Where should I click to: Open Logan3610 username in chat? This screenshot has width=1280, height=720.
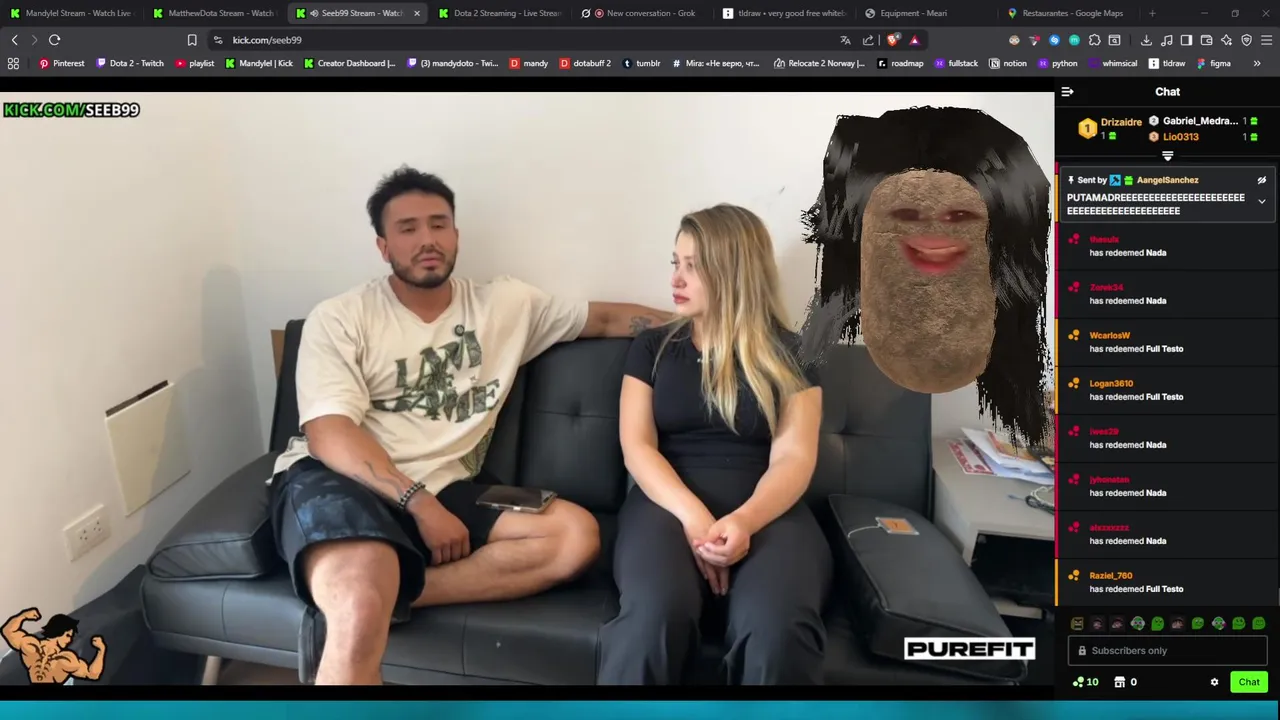pos(1111,383)
